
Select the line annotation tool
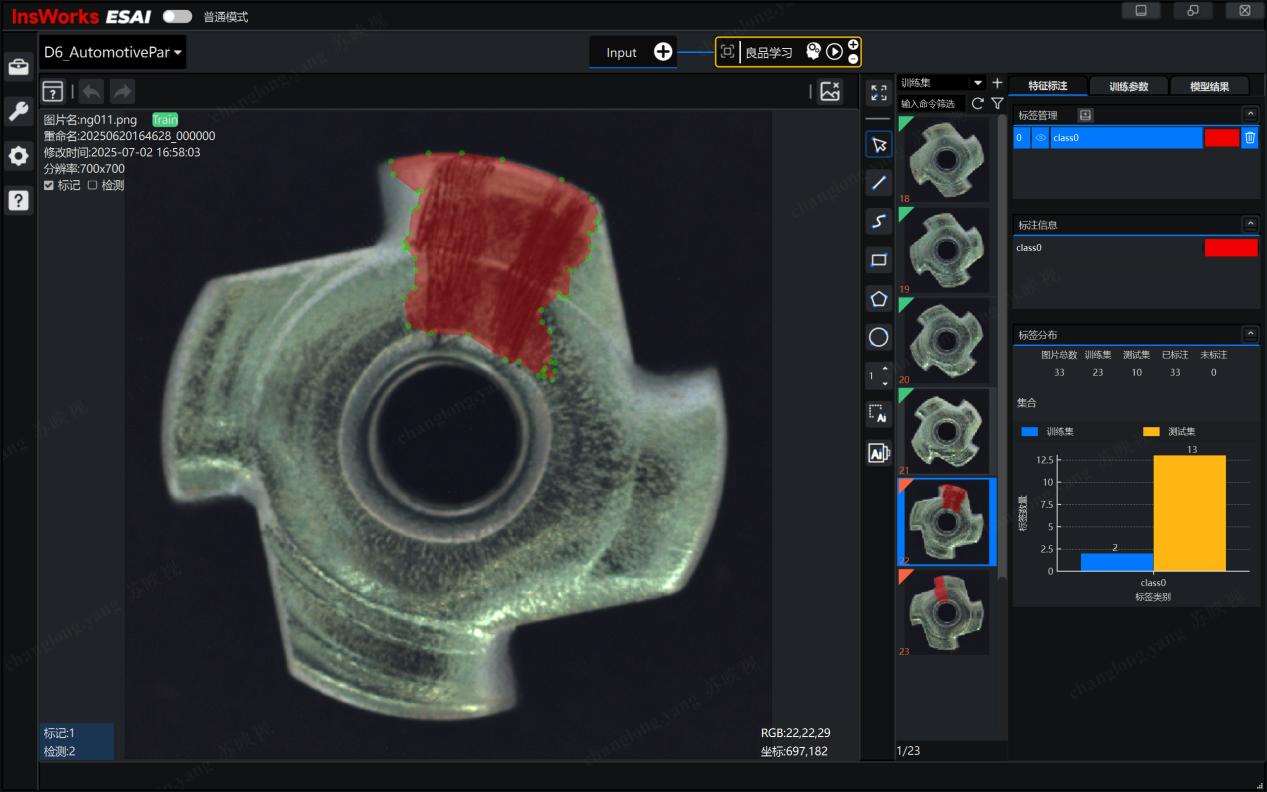[x=878, y=182]
